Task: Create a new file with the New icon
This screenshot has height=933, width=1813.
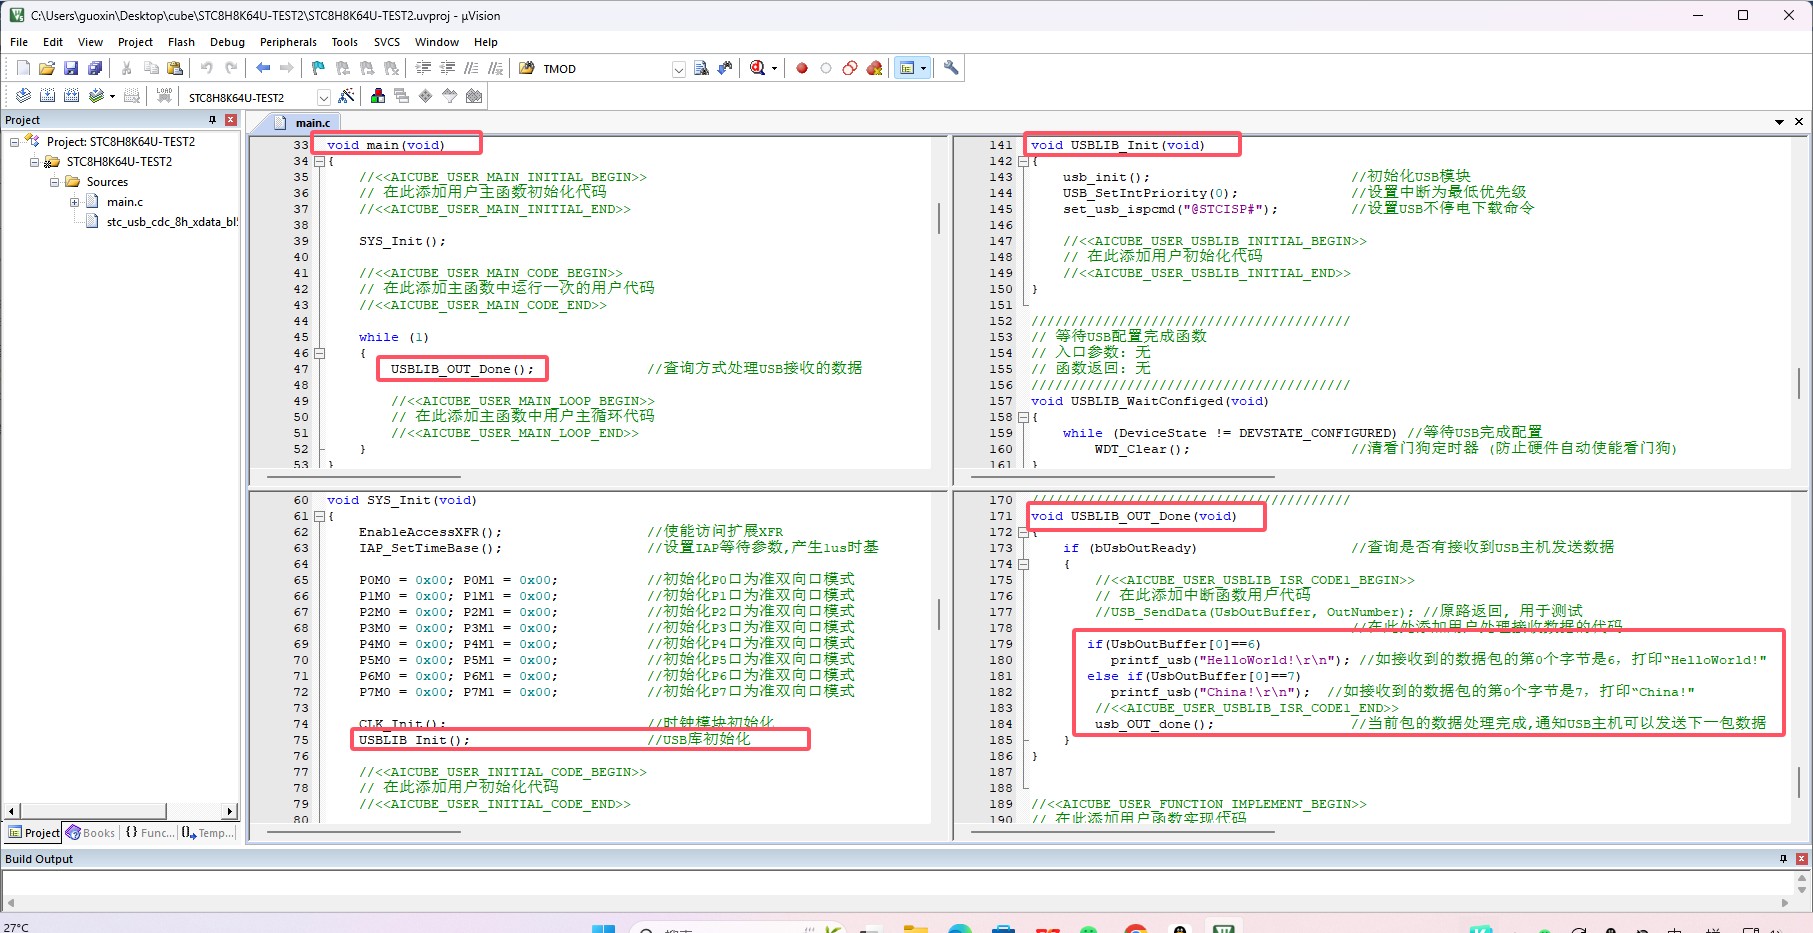Action: (23, 68)
